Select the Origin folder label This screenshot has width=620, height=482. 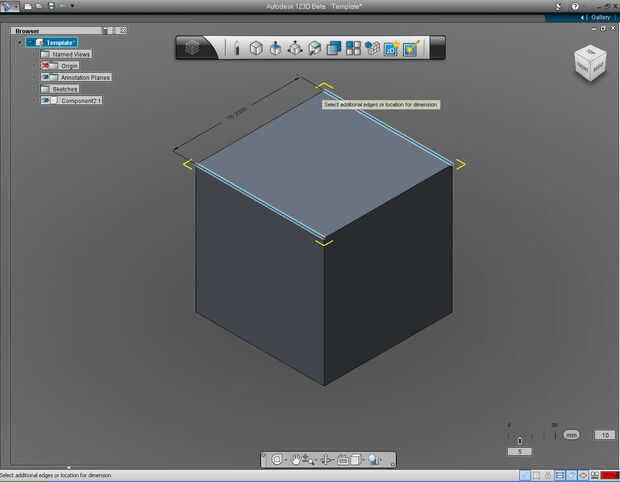pos(70,66)
